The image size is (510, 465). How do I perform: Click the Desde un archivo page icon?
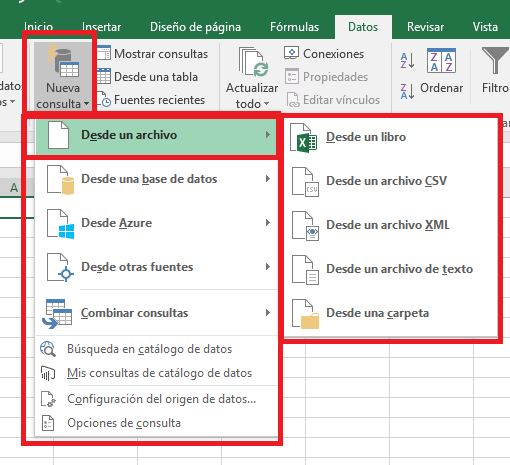(x=58, y=135)
